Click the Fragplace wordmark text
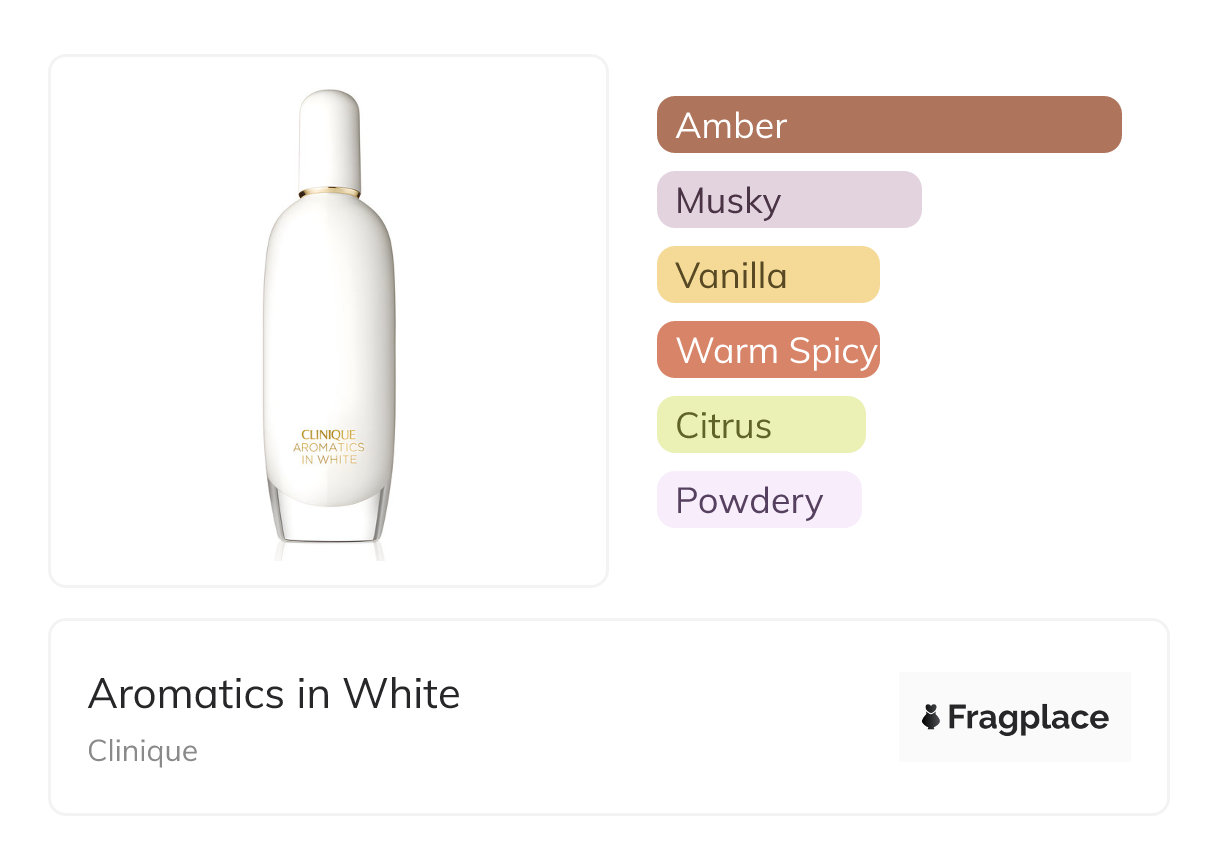This screenshot has height=864, width=1218. pyautogui.click(x=1028, y=717)
